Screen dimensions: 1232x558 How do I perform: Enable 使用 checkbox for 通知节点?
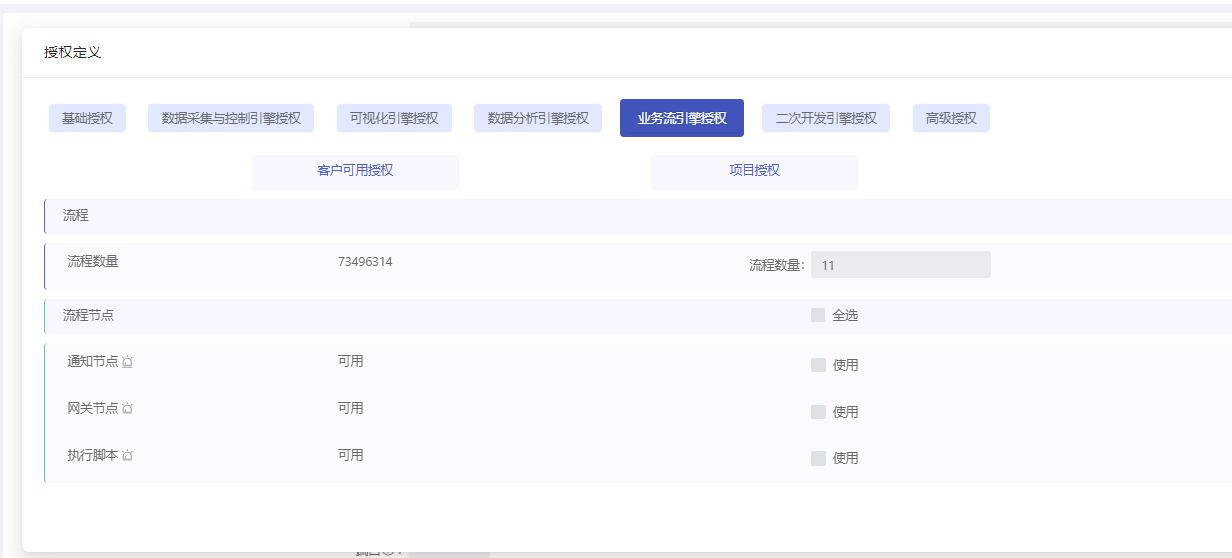coord(818,365)
